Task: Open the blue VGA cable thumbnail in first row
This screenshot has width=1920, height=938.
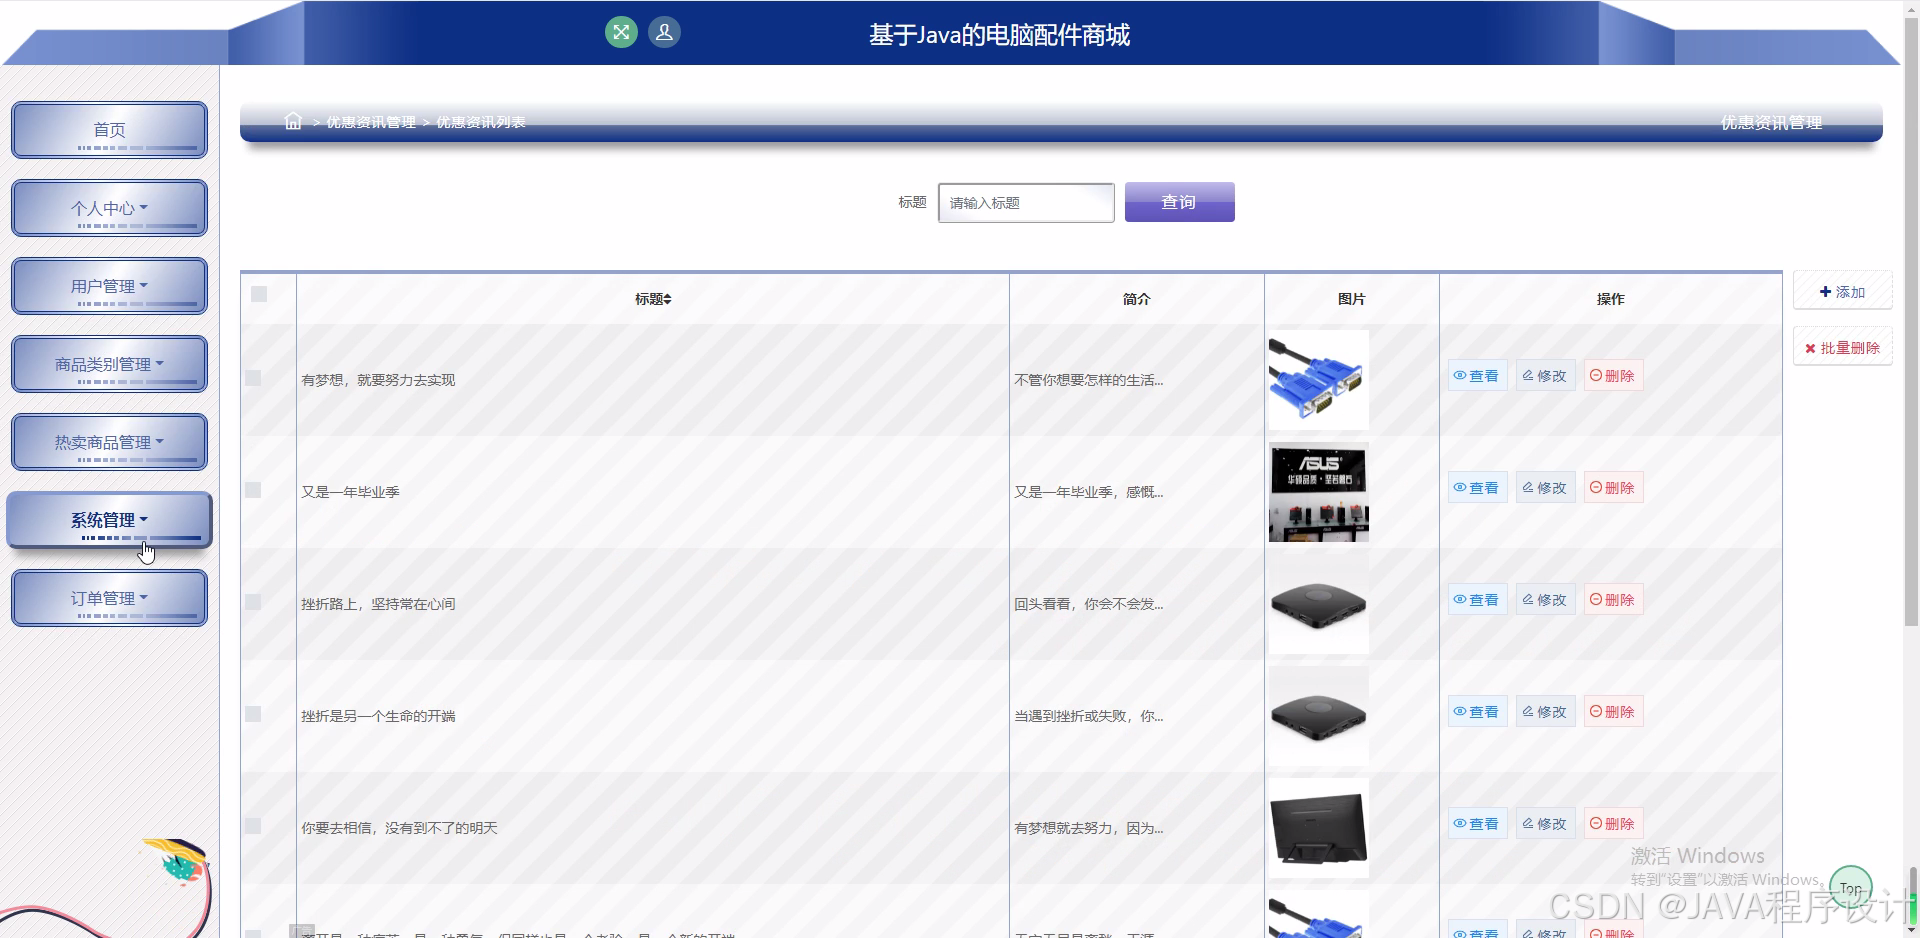Action: point(1318,380)
